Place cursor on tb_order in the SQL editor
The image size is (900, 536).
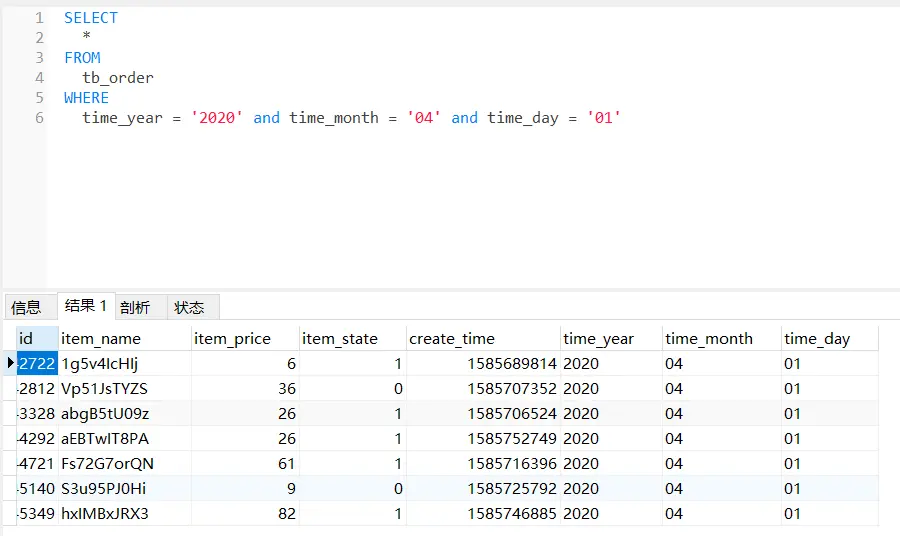pyautogui.click(x=118, y=77)
